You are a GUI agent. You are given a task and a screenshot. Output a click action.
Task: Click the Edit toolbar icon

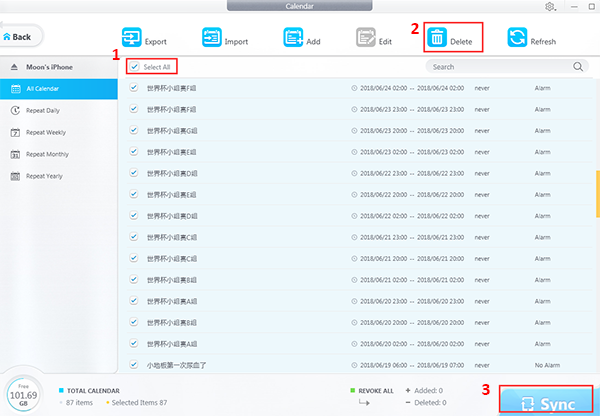tap(366, 37)
